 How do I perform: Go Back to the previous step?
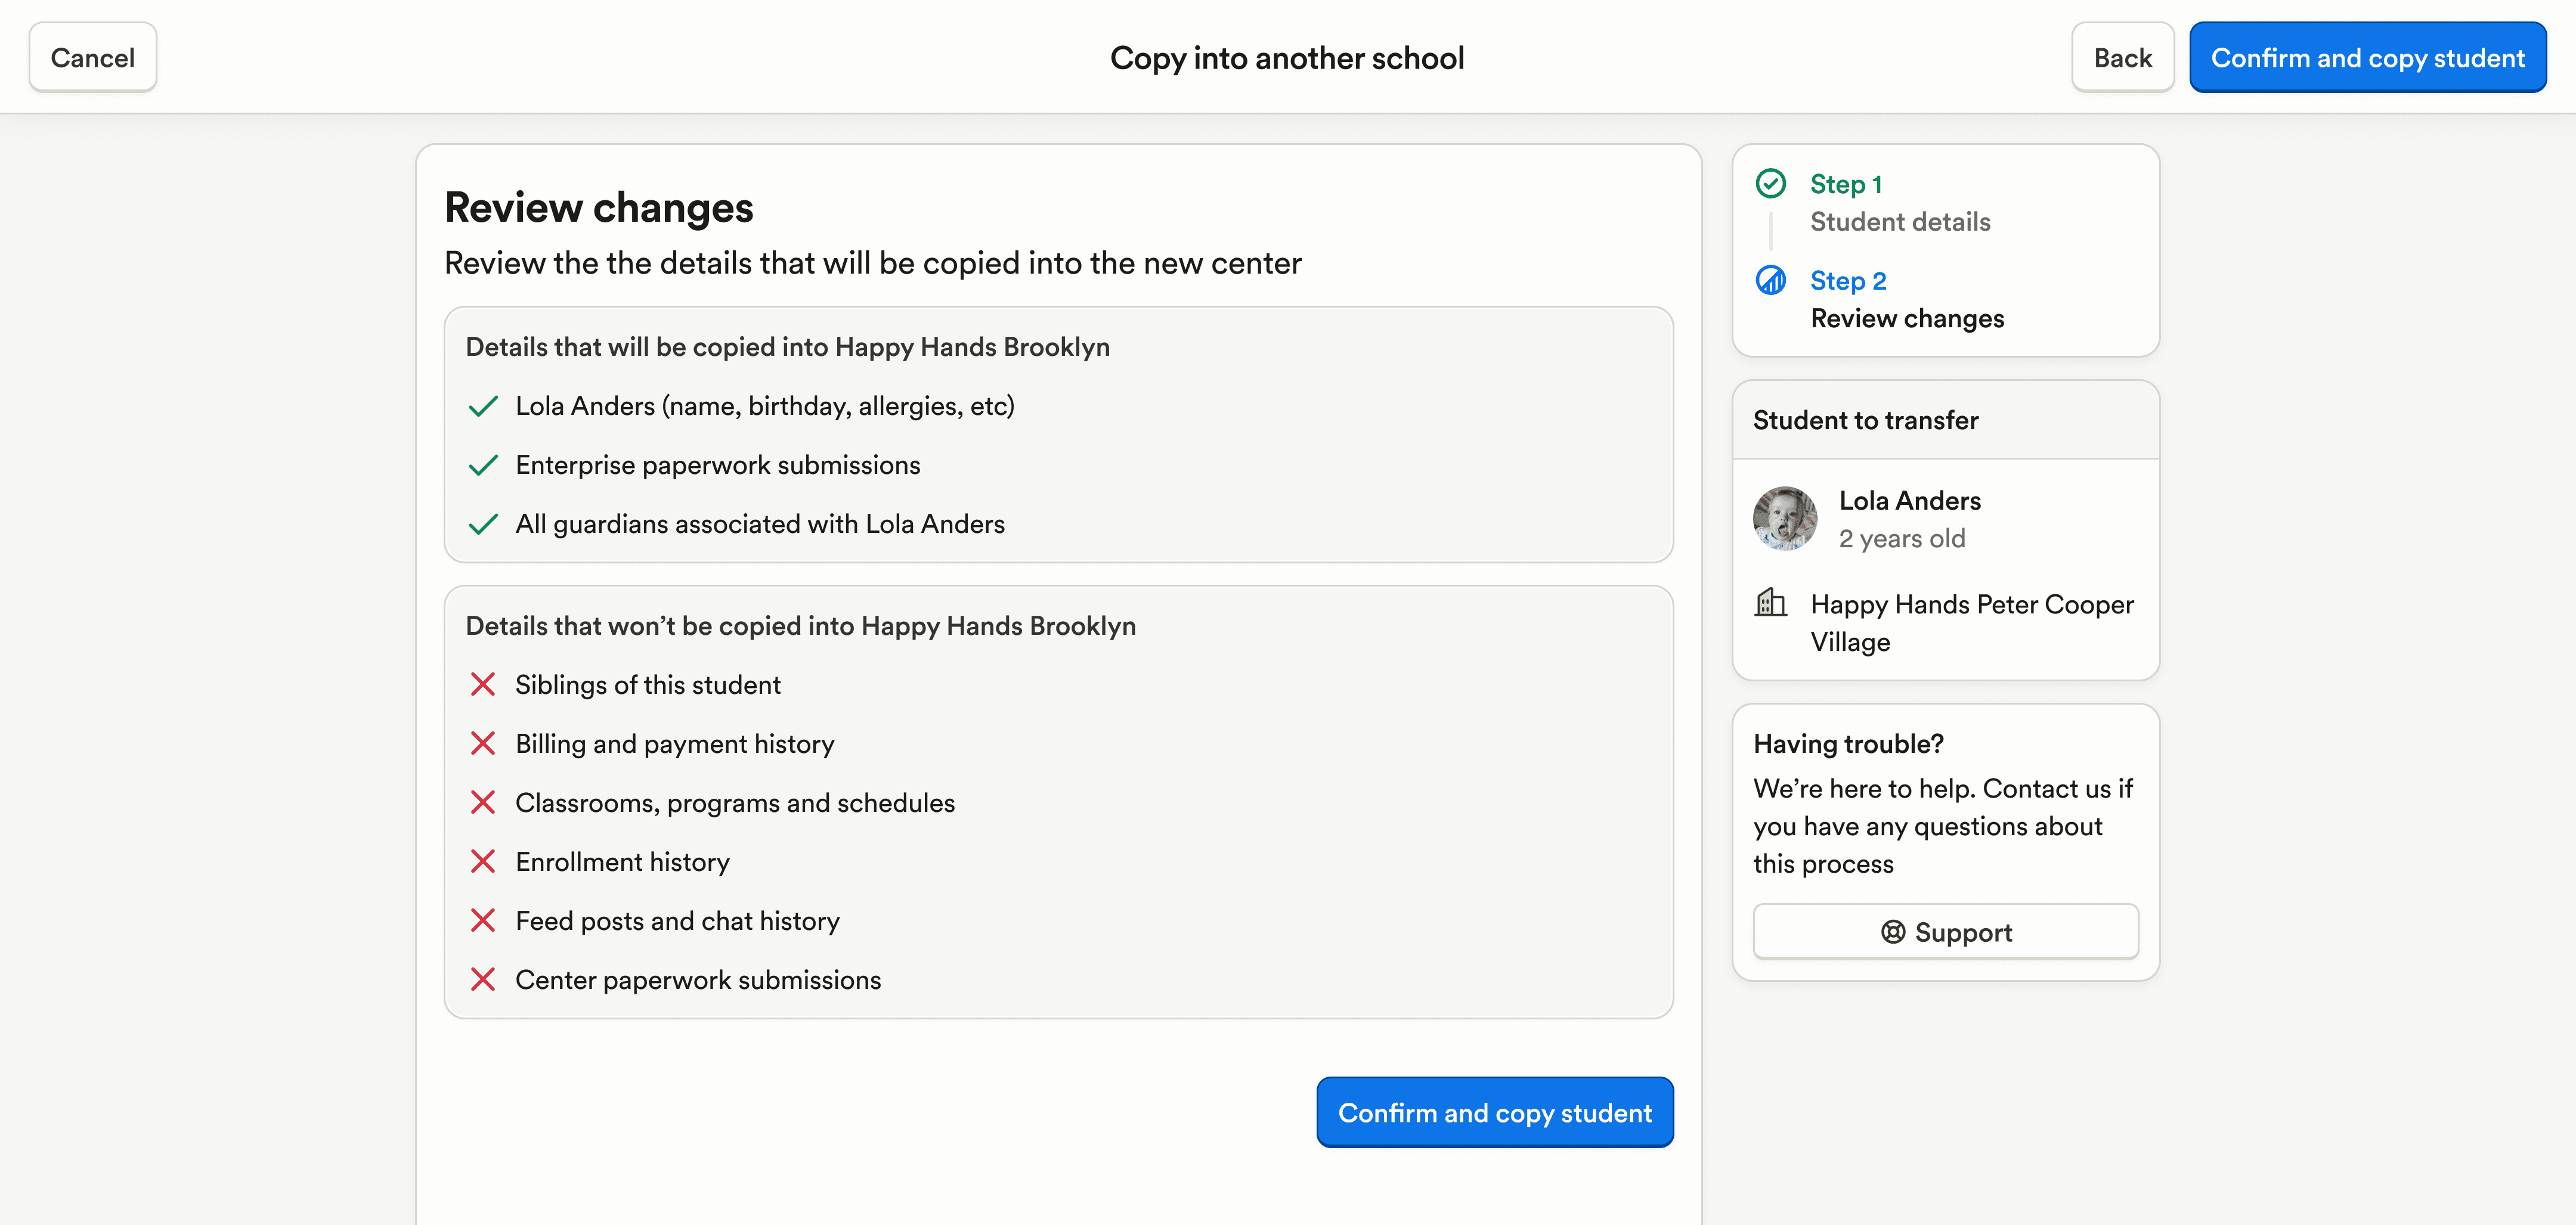[x=2122, y=58]
